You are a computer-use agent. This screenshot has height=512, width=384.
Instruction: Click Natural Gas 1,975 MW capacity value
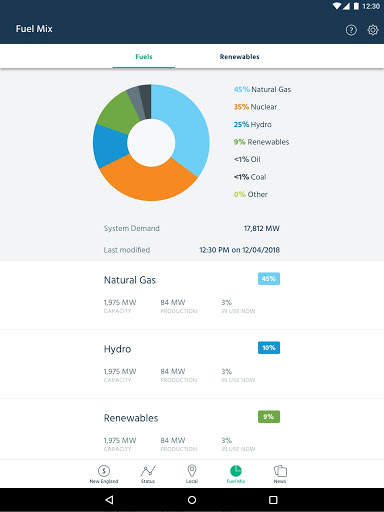coord(120,302)
